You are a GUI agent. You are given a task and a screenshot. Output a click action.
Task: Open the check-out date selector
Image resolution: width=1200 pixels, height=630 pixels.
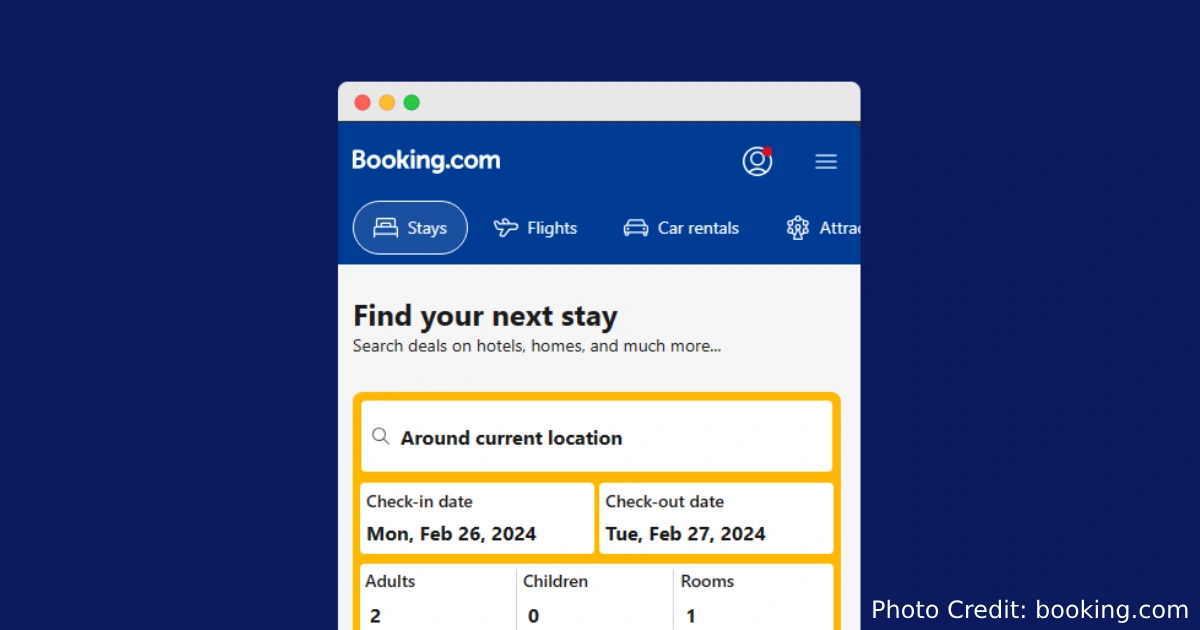[716, 518]
